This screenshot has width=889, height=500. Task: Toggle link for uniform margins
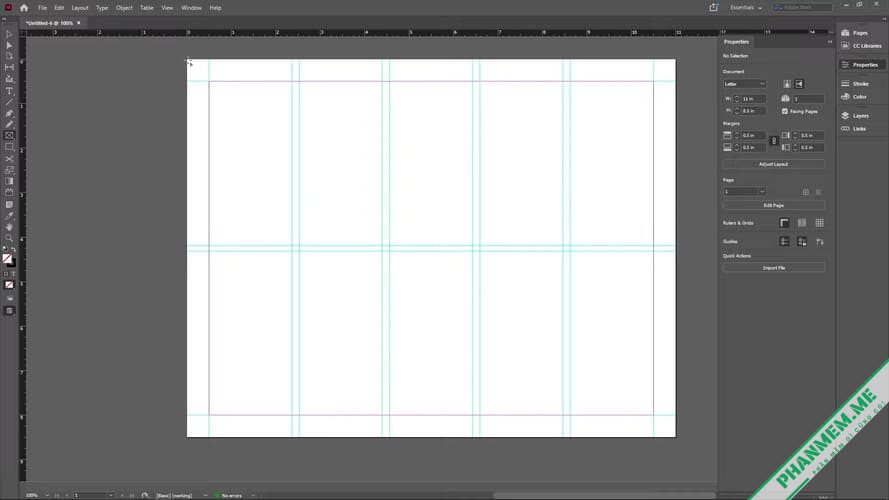tap(774, 141)
